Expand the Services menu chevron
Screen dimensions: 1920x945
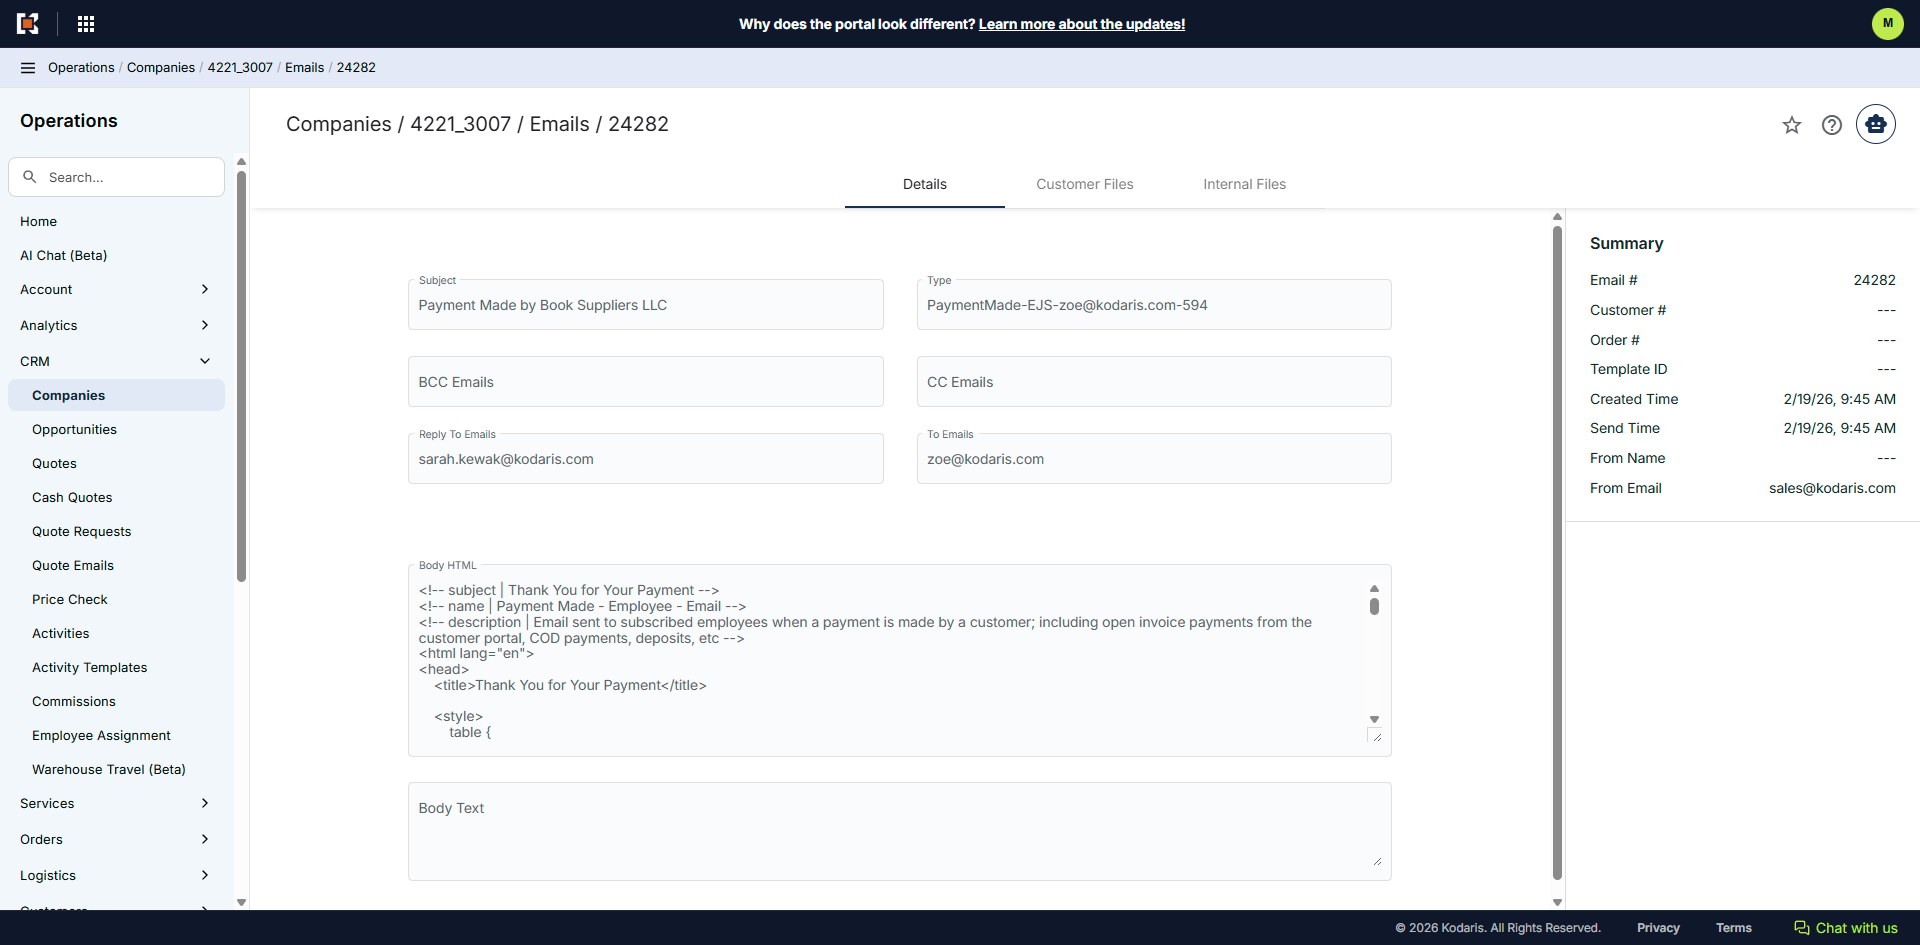pos(205,803)
